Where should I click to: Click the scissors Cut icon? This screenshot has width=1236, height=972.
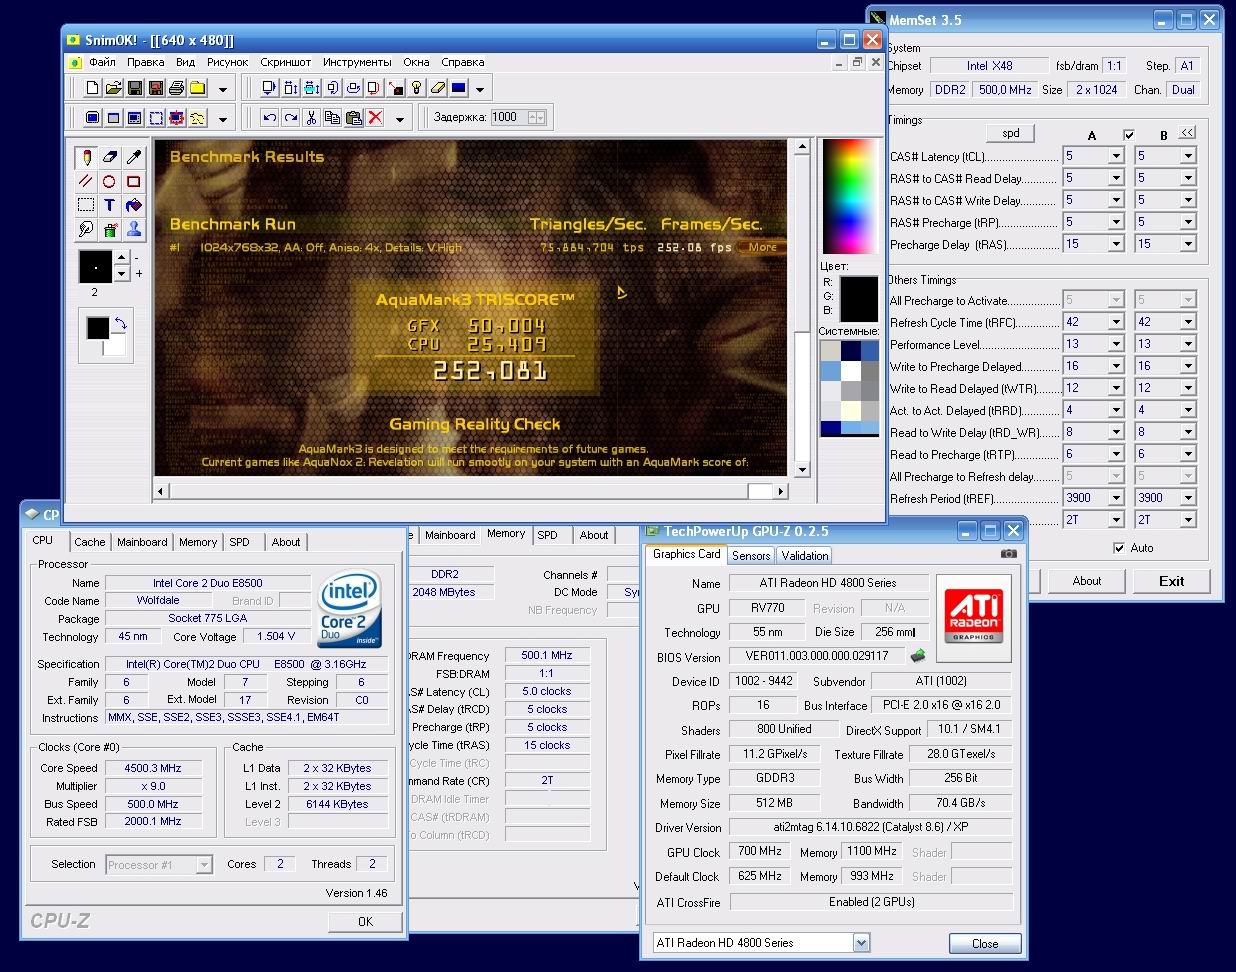311,117
